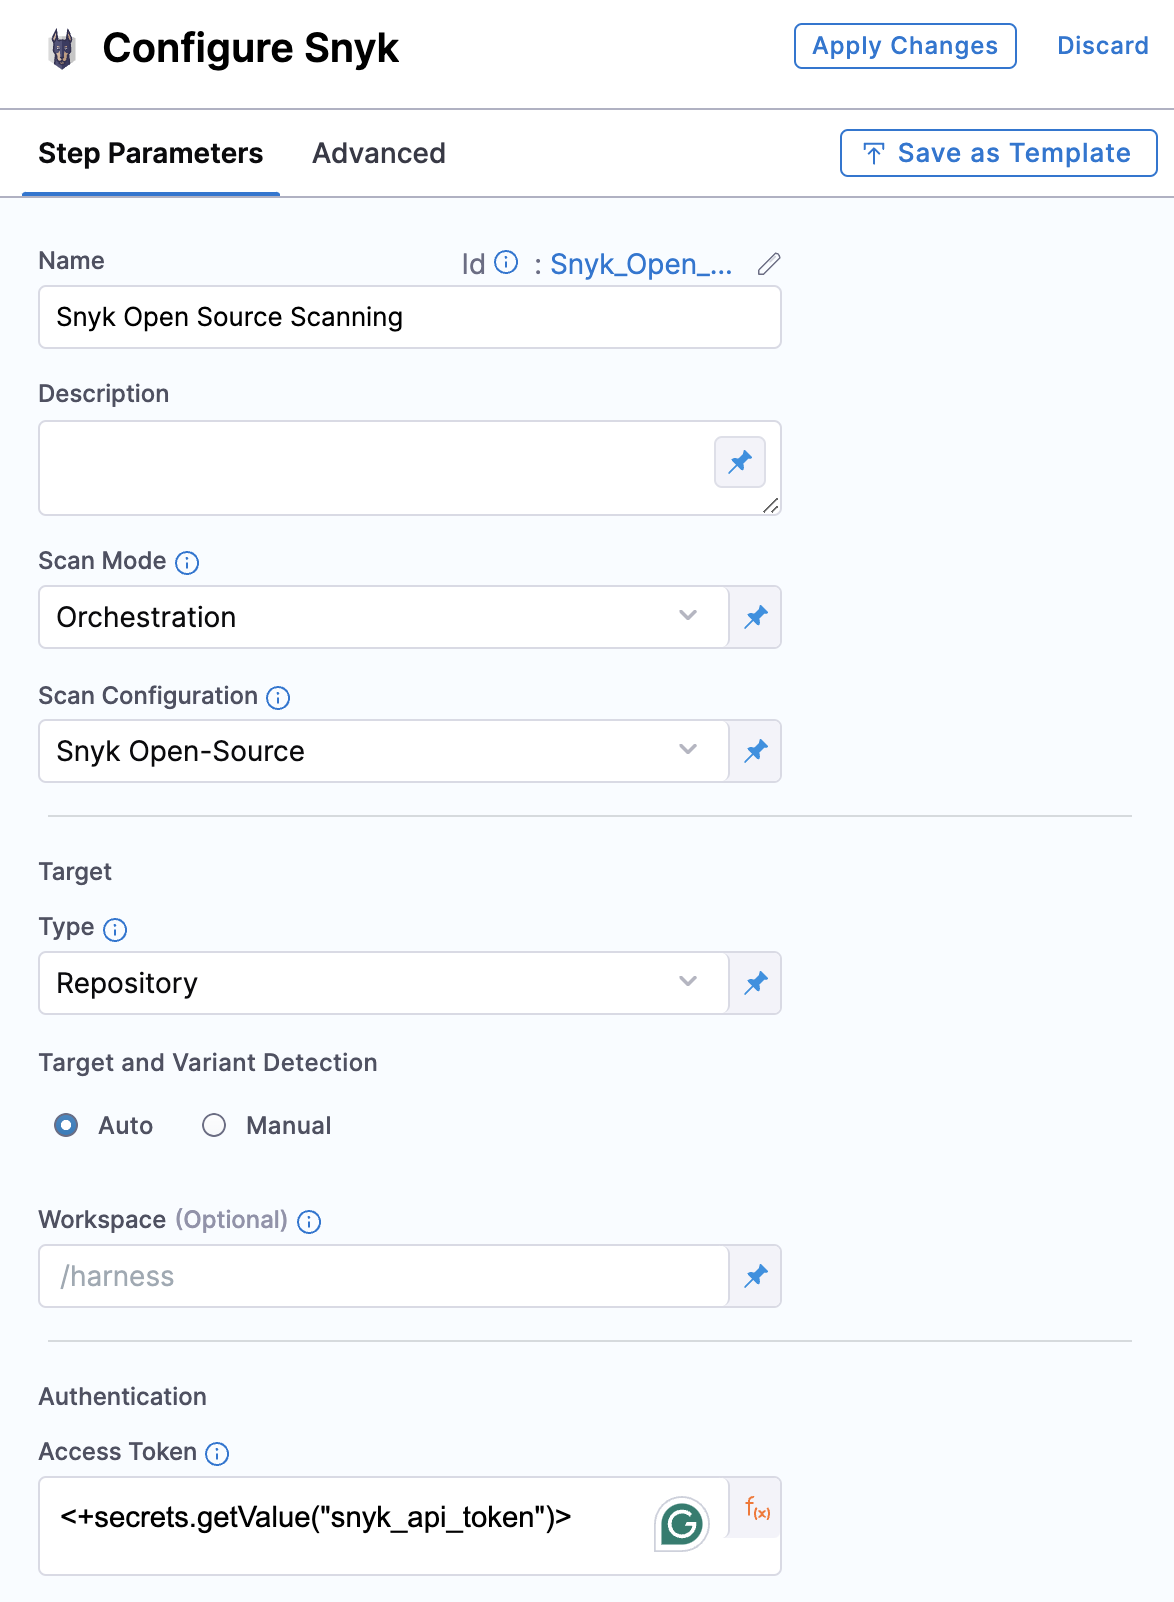
Task: Click the pencil icon to edit Id
Action: [x=768, y=264]
